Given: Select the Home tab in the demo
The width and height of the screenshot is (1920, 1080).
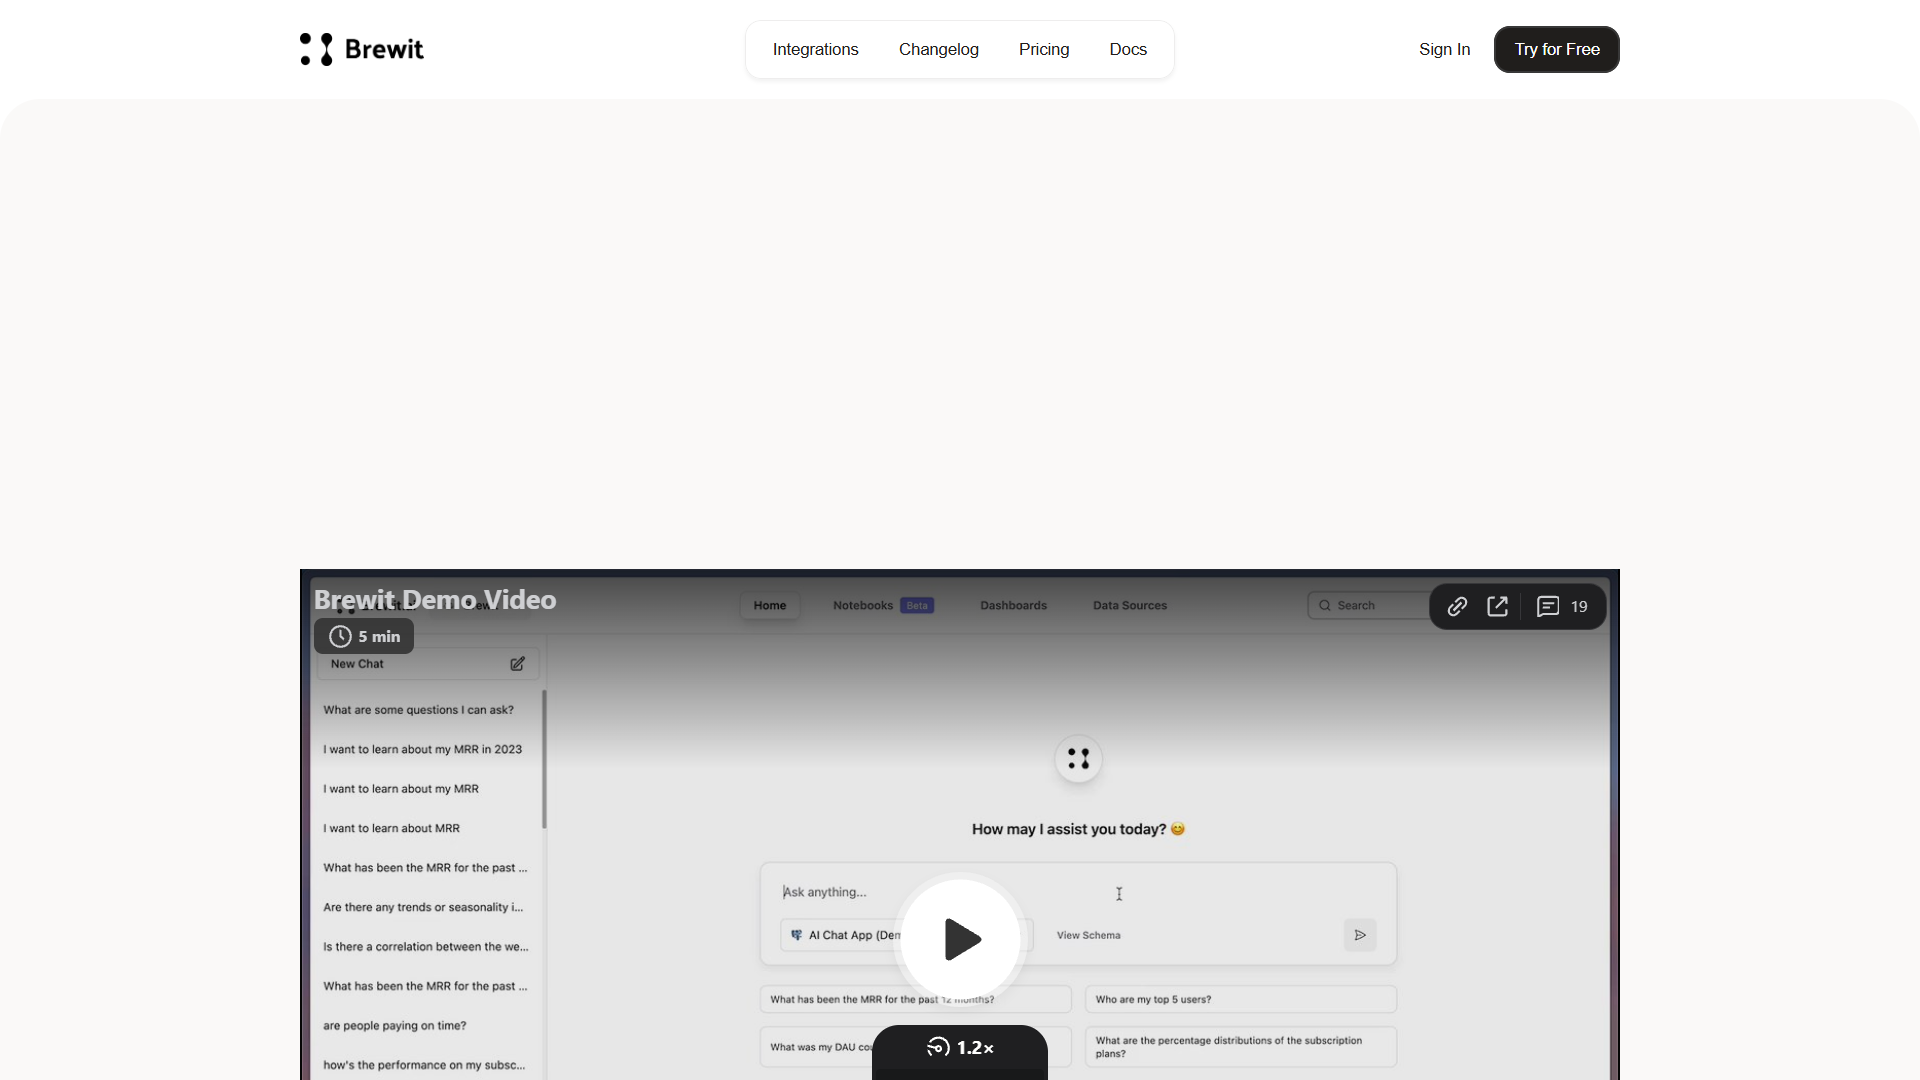Looking at the screenshot, I should (770, 605).
